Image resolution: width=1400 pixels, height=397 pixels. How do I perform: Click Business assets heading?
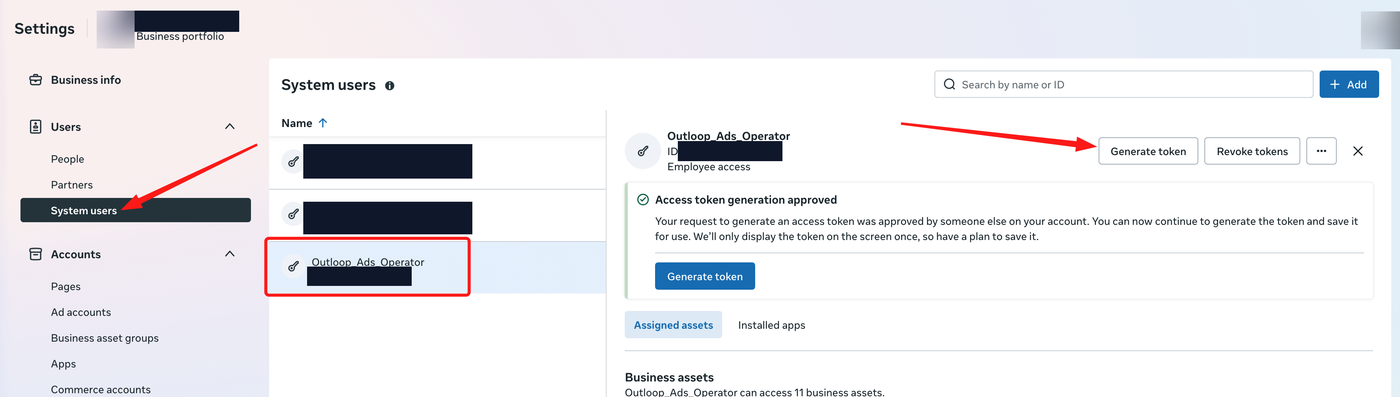tap(669, 377)
